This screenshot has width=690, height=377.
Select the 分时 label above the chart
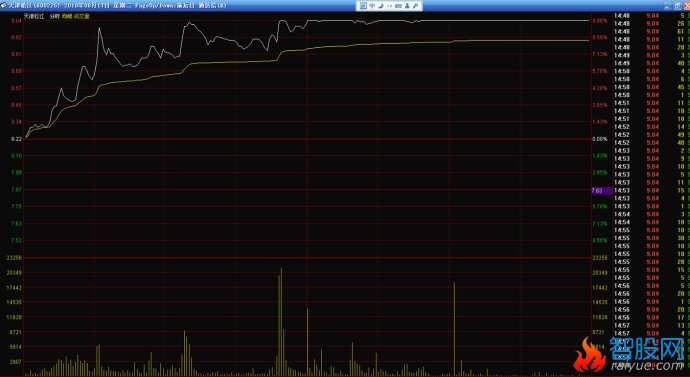tap(54, 16)
